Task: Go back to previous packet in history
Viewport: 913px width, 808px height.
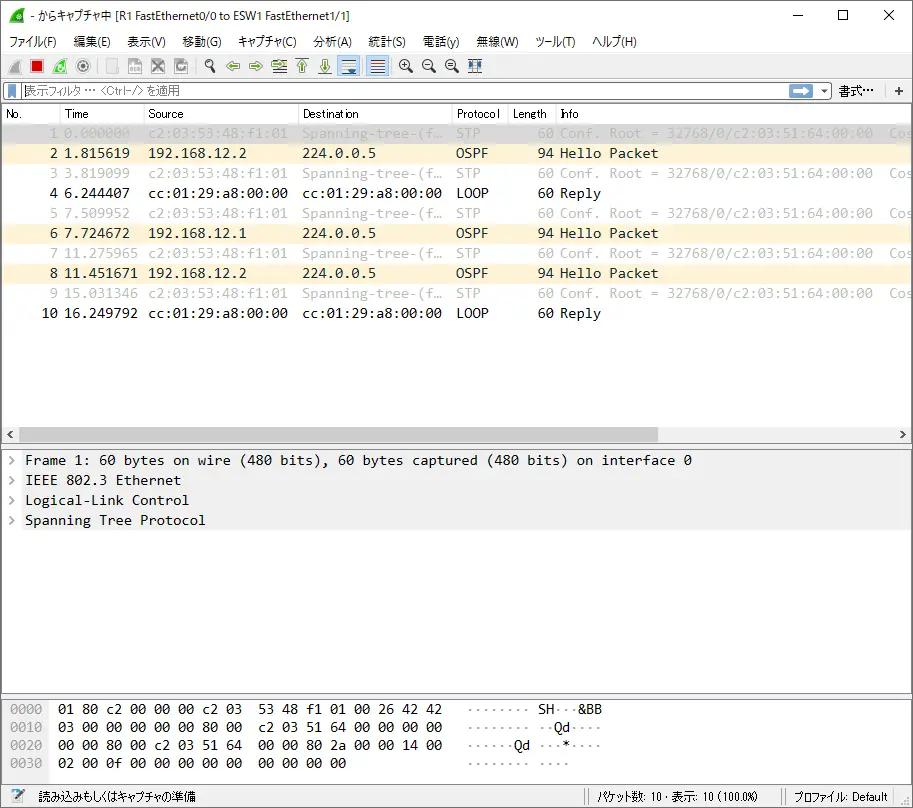Action: [x=233, y=66]
